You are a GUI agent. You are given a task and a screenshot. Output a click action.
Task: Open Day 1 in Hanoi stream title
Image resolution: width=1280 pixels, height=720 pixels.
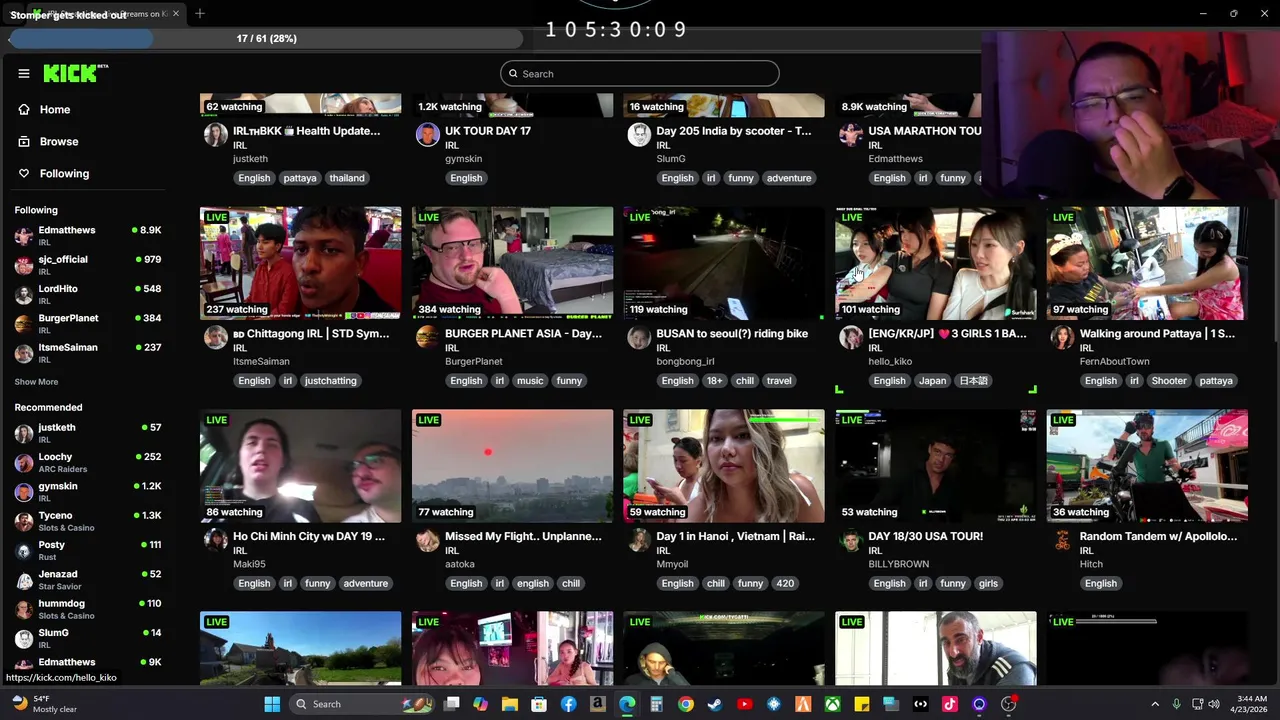(735, 537)
